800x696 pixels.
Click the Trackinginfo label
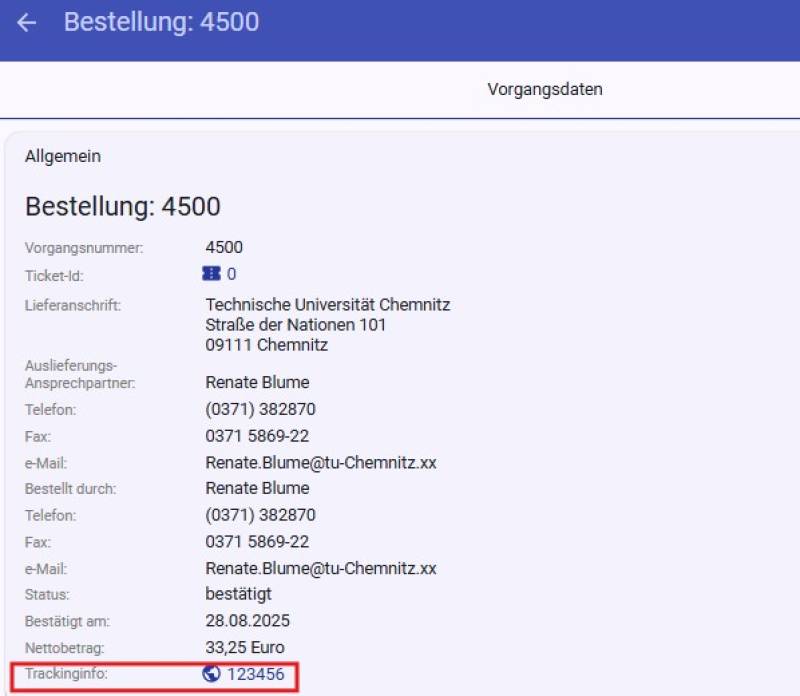(66, 675)
